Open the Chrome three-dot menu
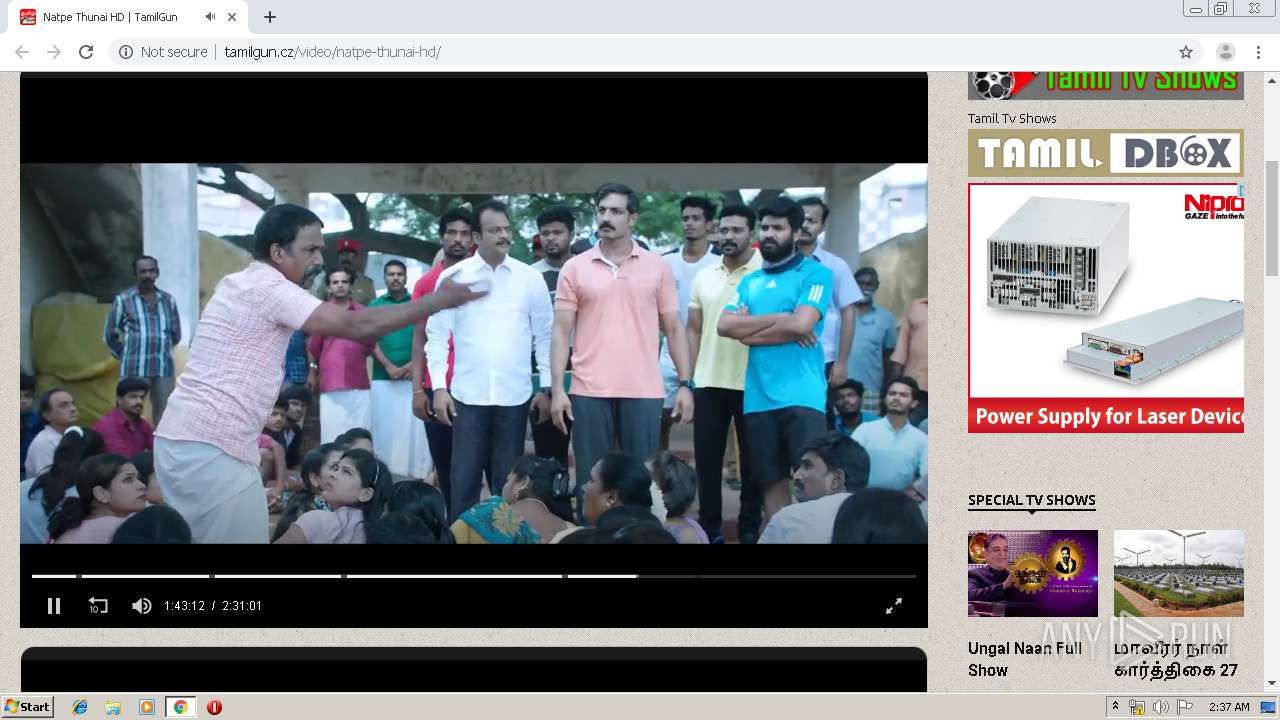 [x=1258, y=52]
